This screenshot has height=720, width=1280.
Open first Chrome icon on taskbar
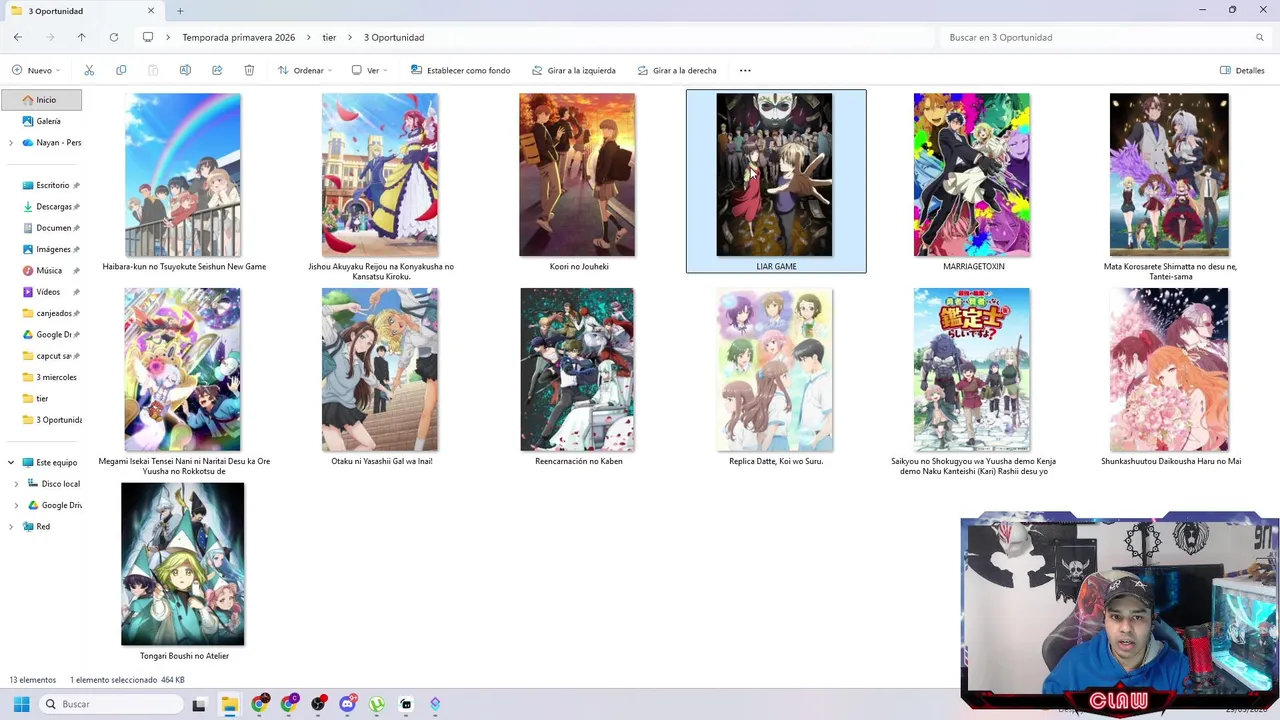pos(259,704)
